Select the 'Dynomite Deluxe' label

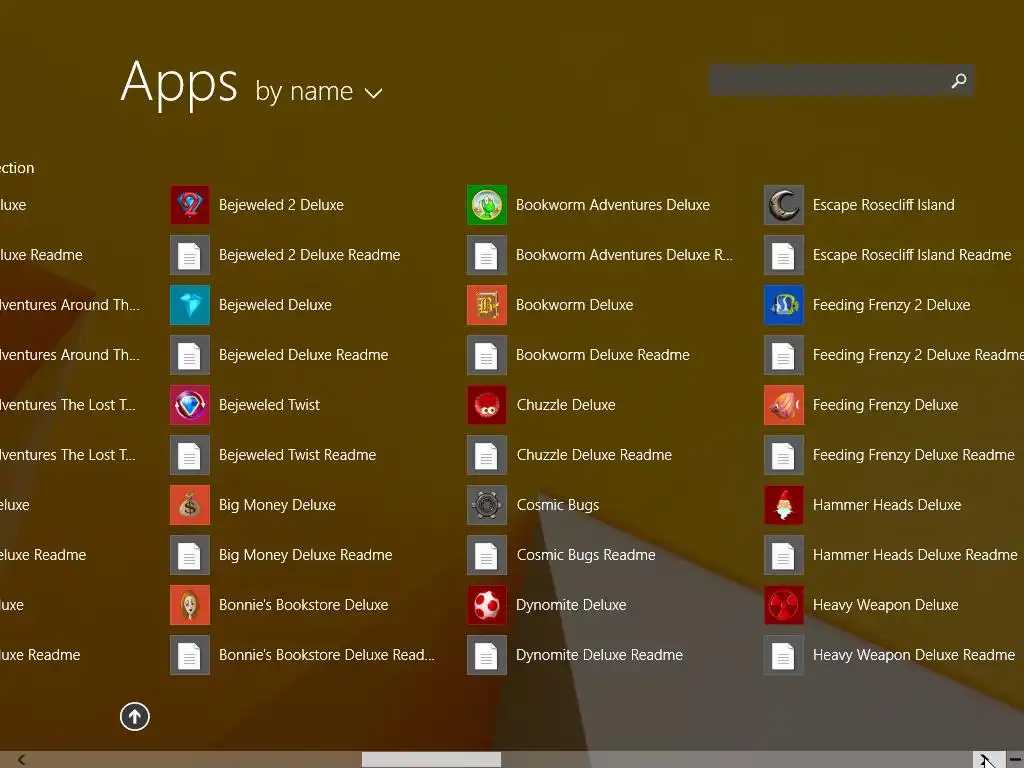(571, 605)
